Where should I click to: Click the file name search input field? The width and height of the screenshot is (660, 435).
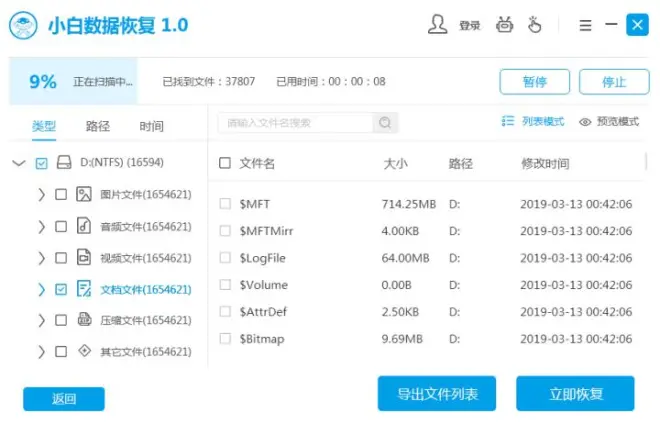298,123
